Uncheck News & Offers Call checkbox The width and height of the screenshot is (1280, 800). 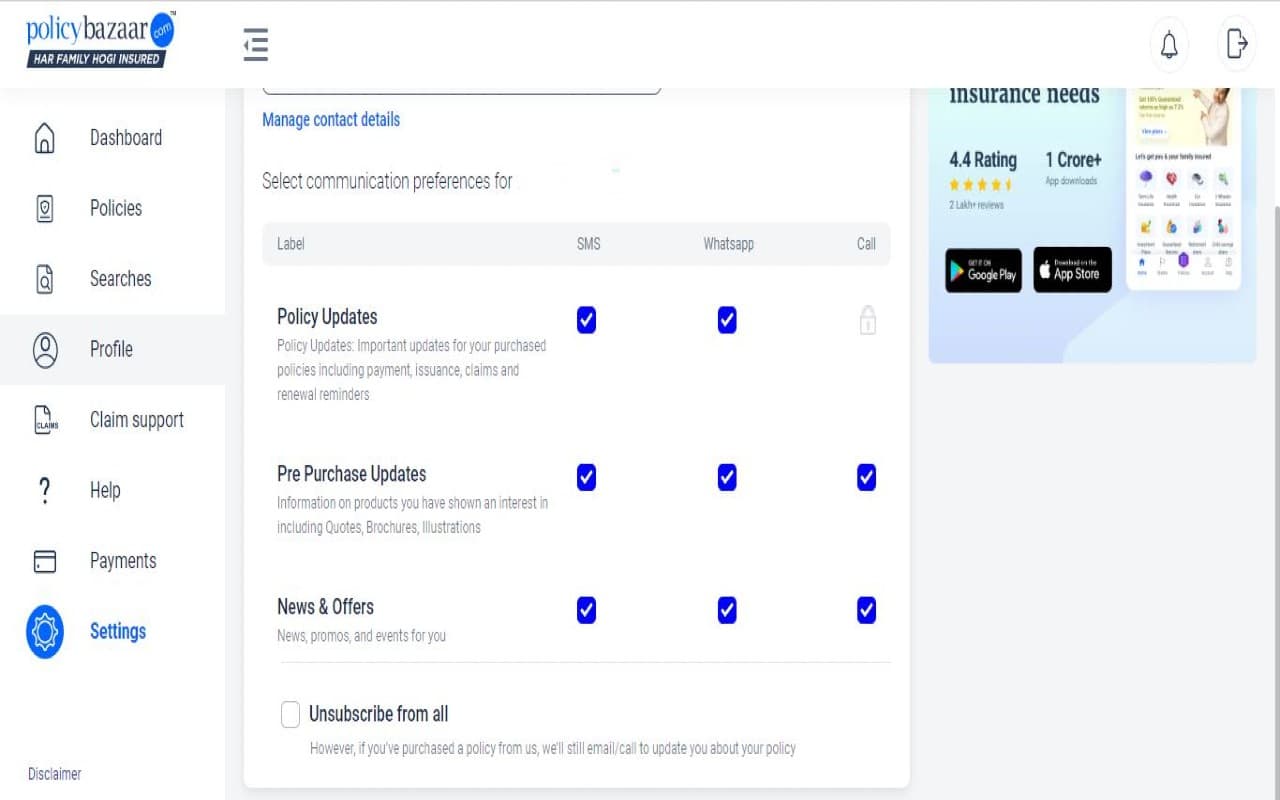point(867,610)
